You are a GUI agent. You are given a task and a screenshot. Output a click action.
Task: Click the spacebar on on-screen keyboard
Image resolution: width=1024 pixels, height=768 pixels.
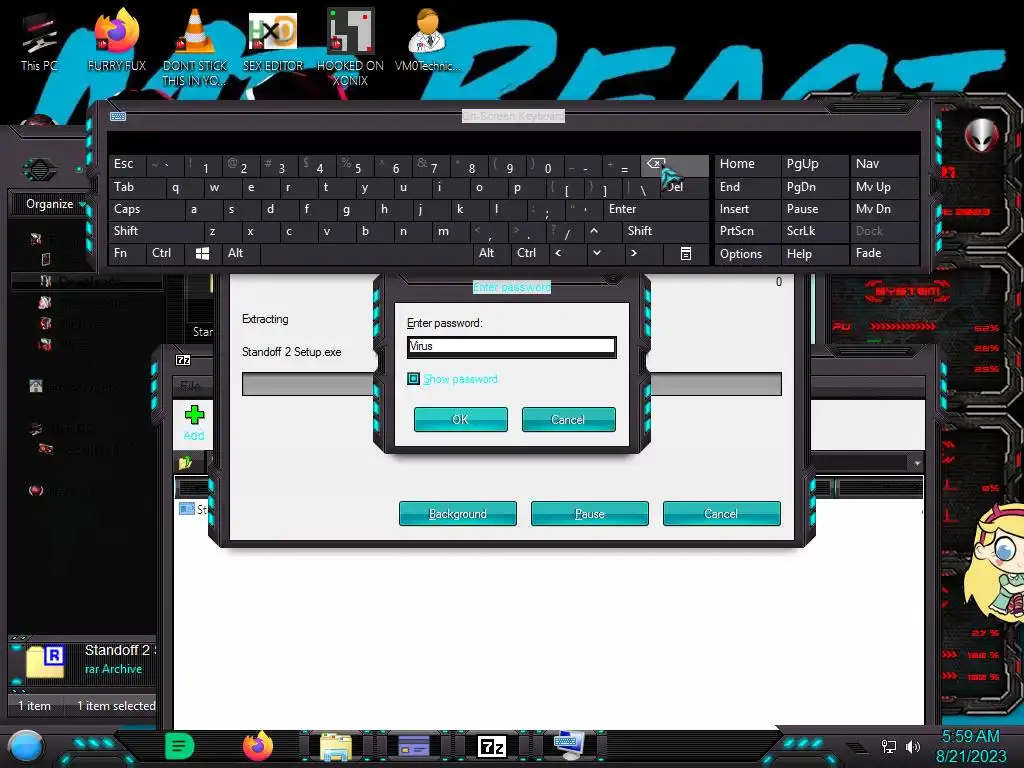pos(366,253)
